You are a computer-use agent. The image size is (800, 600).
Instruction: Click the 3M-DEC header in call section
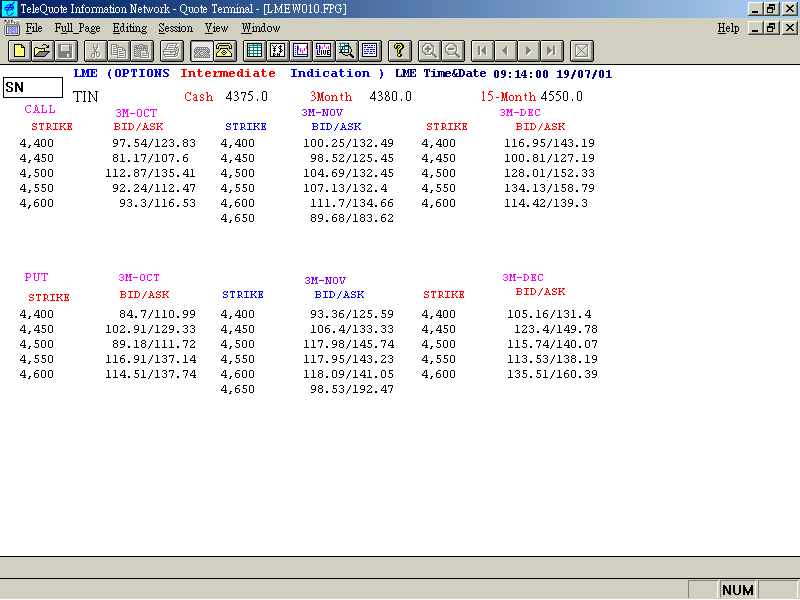[x=519, y=112]
